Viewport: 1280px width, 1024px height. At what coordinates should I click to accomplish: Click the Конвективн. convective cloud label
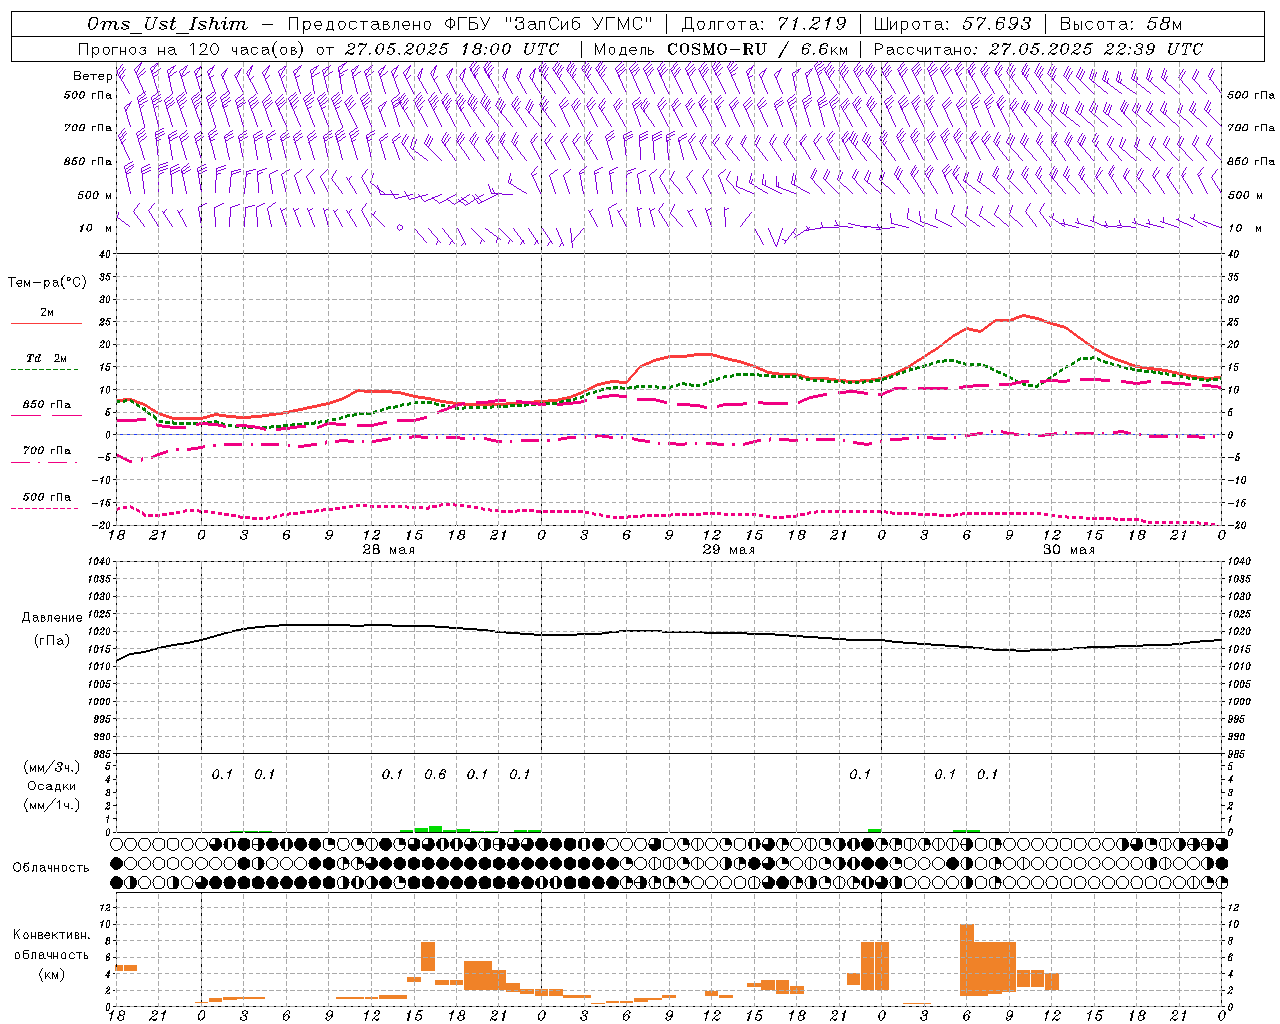[52, 935]
